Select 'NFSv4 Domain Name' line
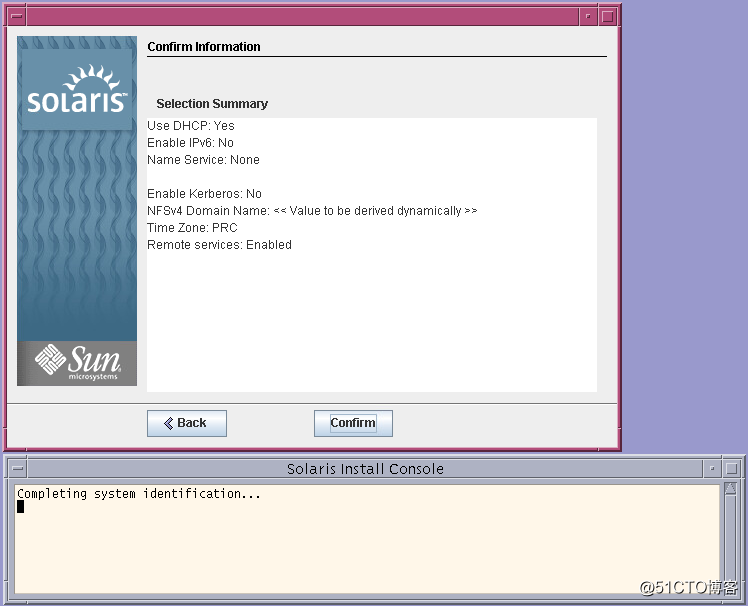 point(312,210)
